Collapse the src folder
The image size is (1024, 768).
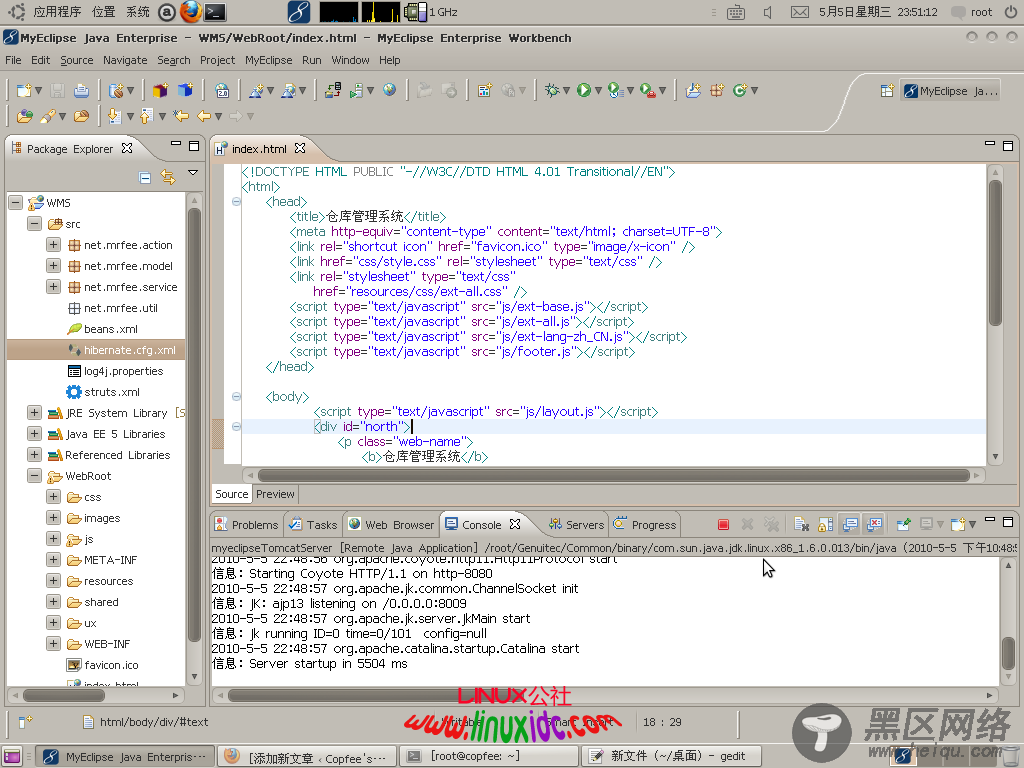pos(34,223)
